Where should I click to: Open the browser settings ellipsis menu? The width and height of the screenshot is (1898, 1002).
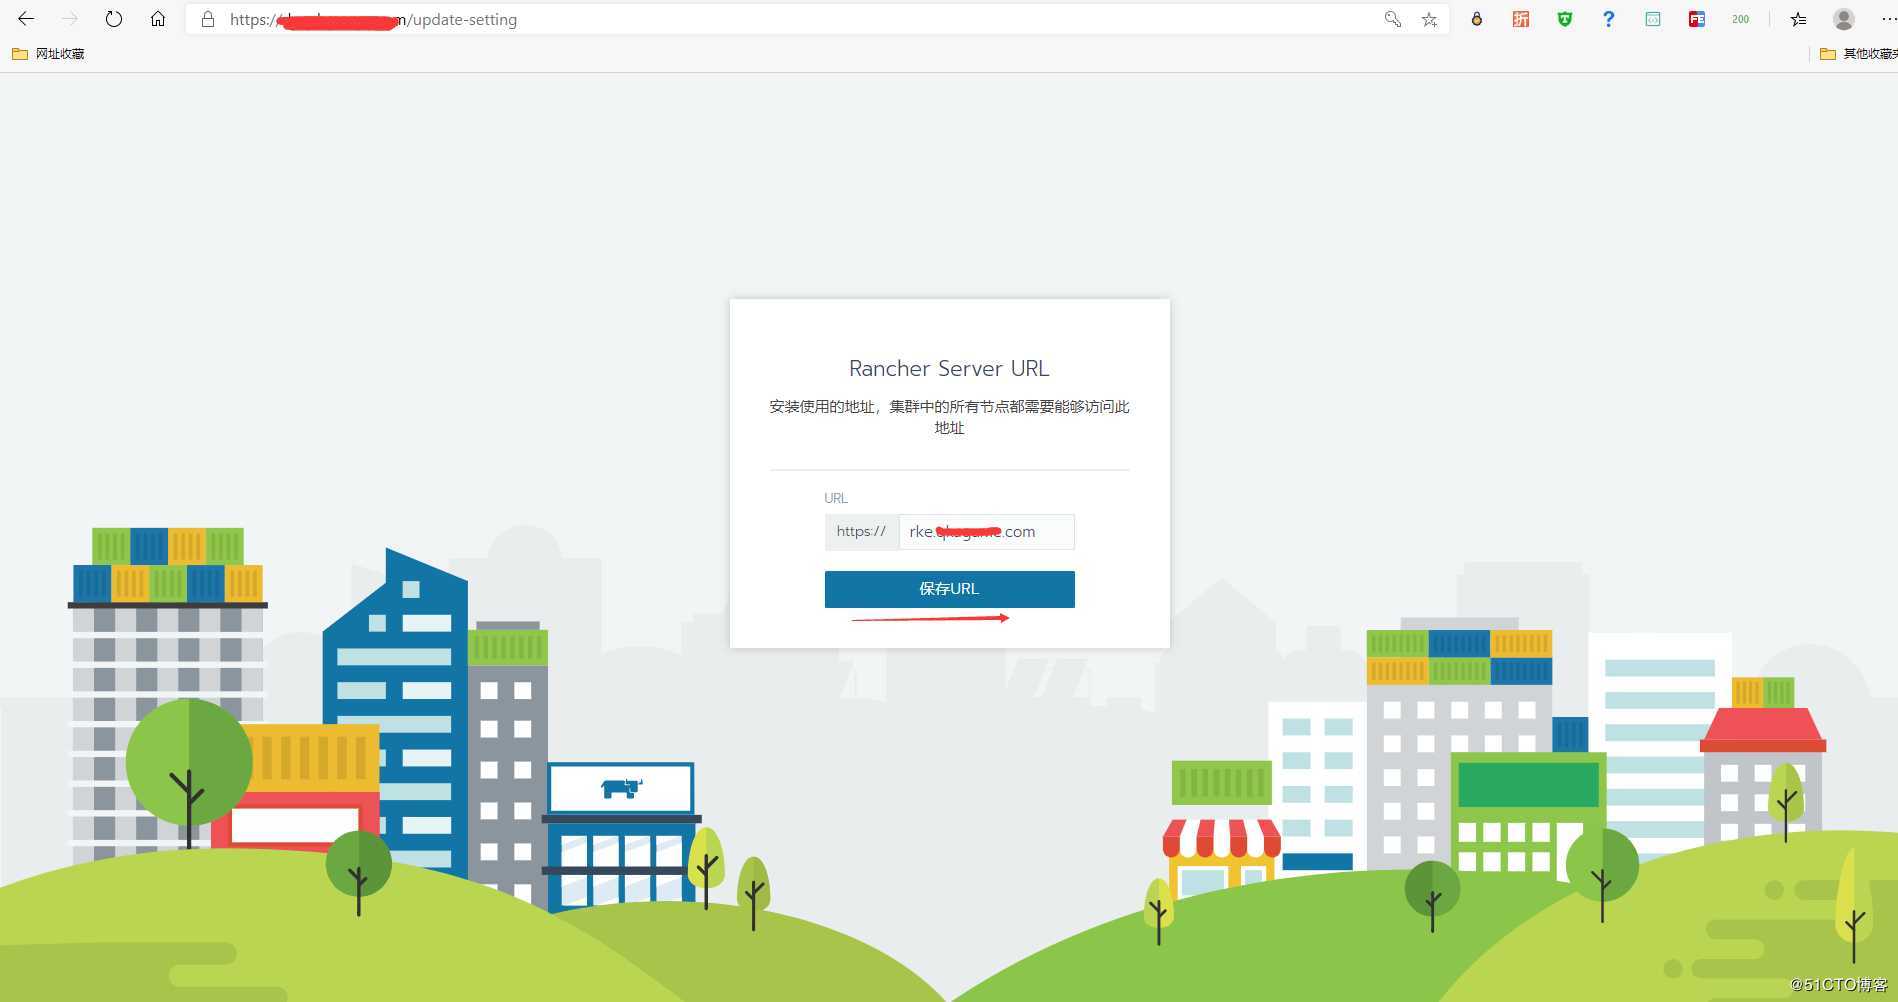pos(1888,19)
